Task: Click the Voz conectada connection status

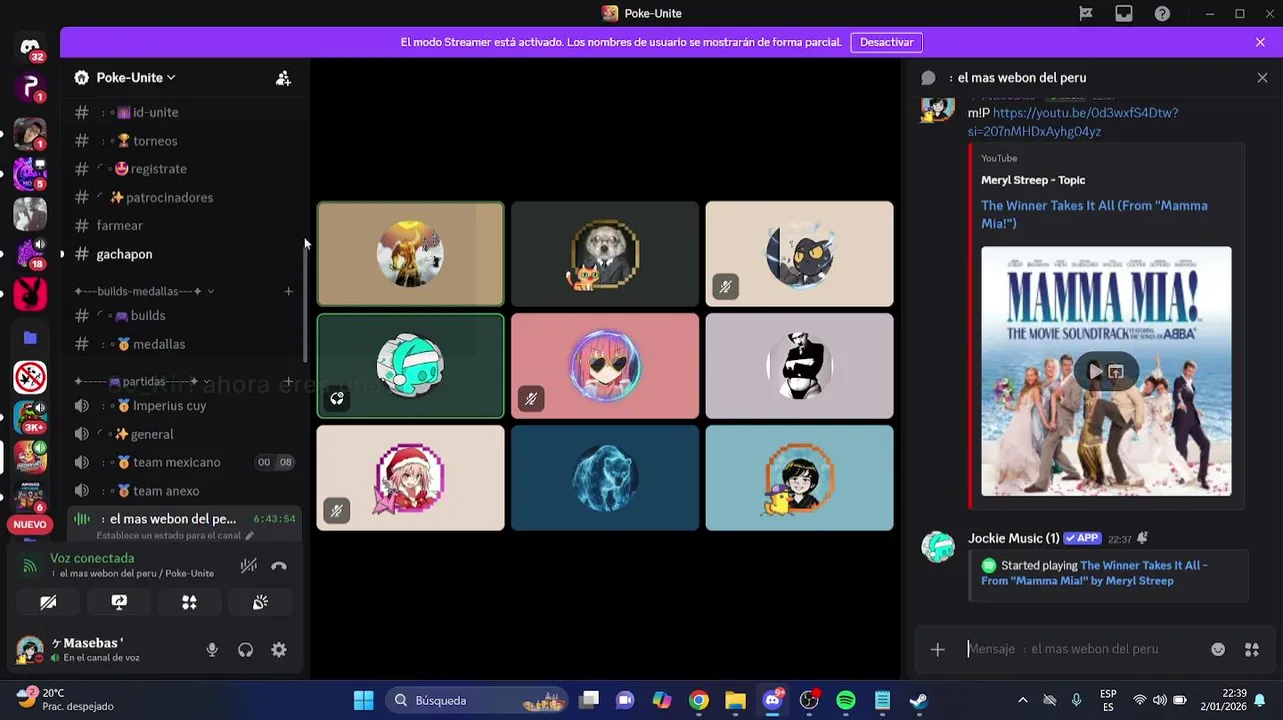Action: click(x=92, y=558)
